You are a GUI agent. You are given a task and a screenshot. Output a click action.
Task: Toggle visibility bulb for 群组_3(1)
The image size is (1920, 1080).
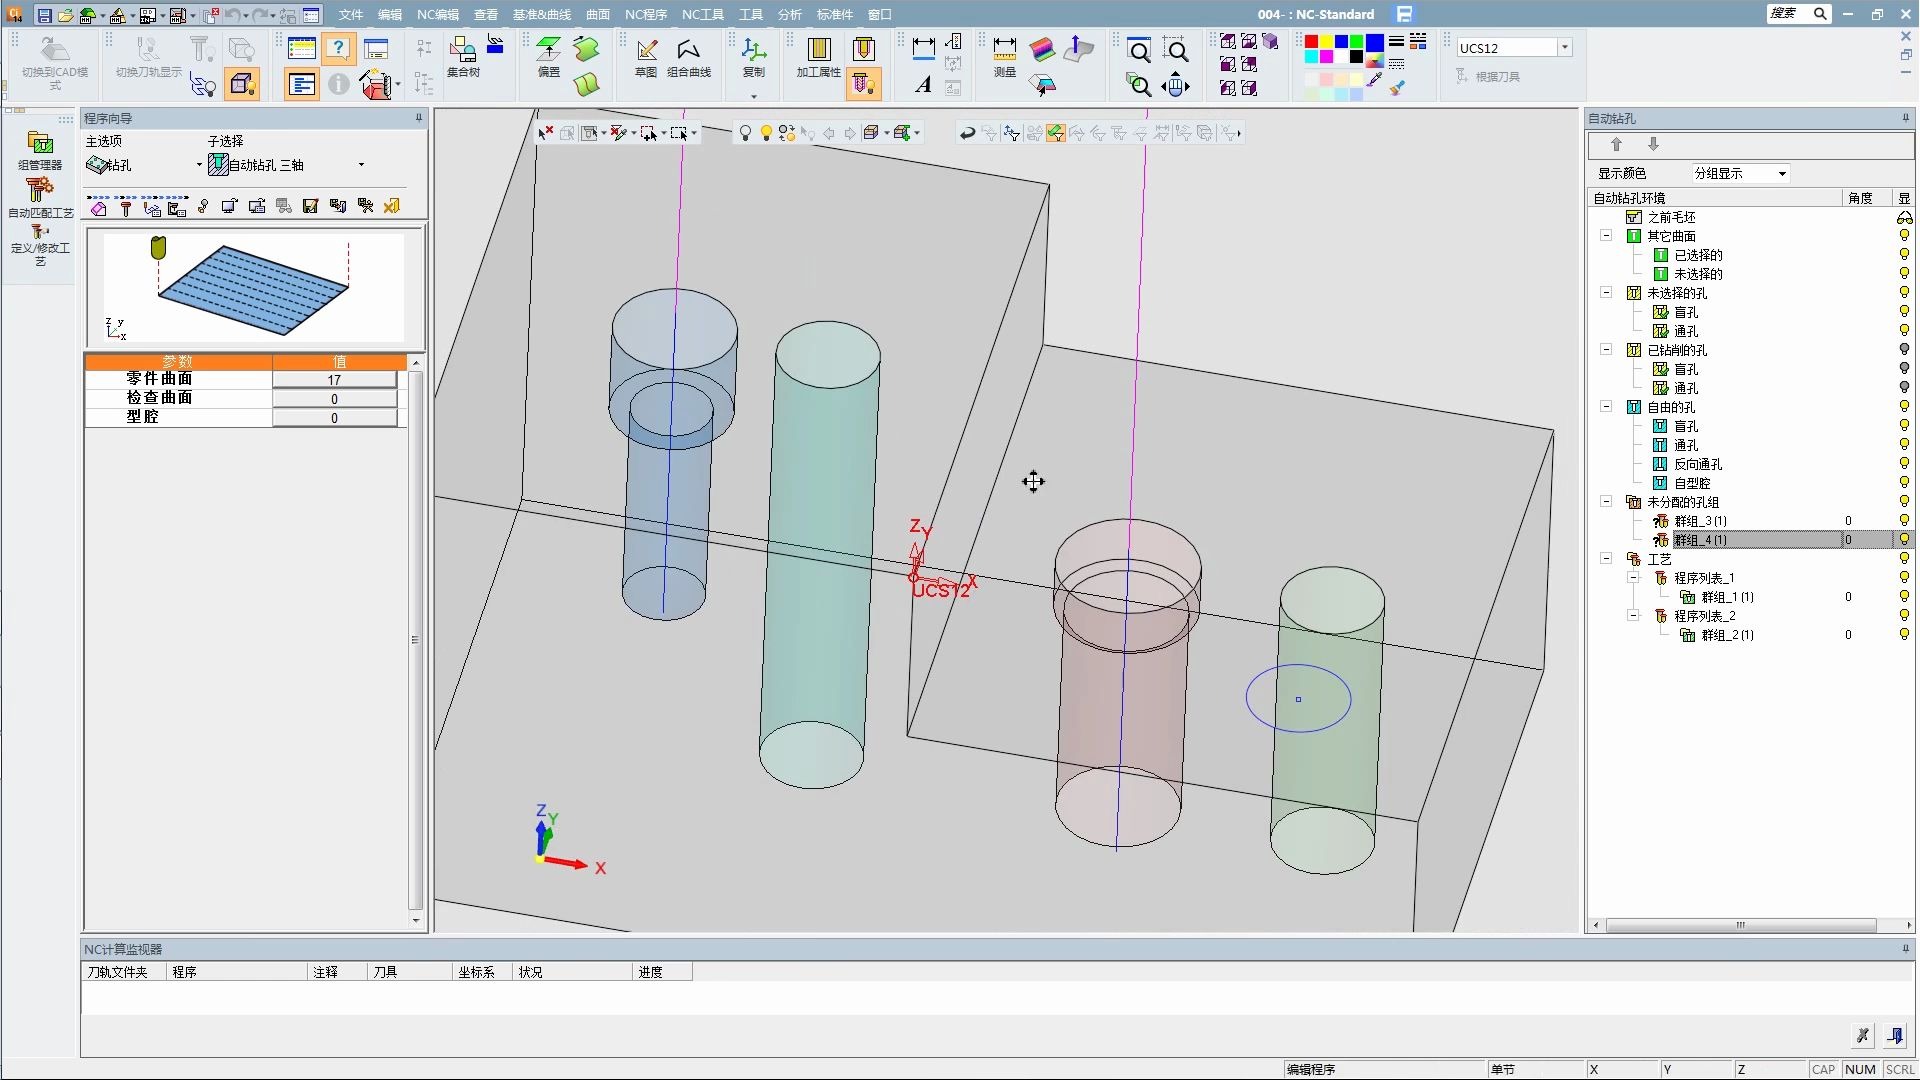(x=1904, y=521)
